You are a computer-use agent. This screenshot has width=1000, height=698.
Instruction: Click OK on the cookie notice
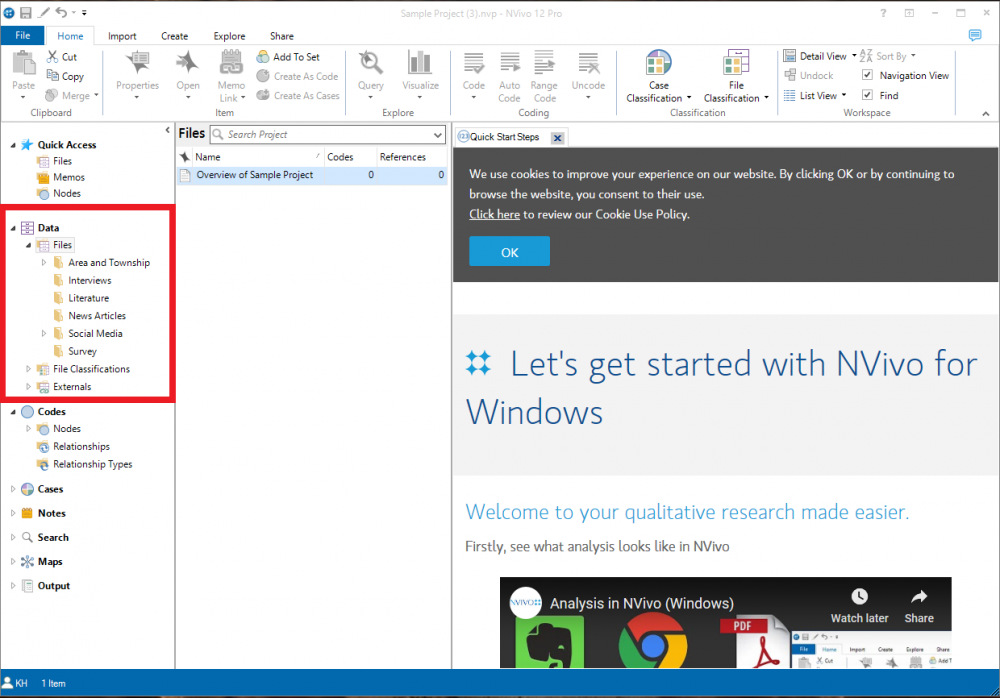510,251
